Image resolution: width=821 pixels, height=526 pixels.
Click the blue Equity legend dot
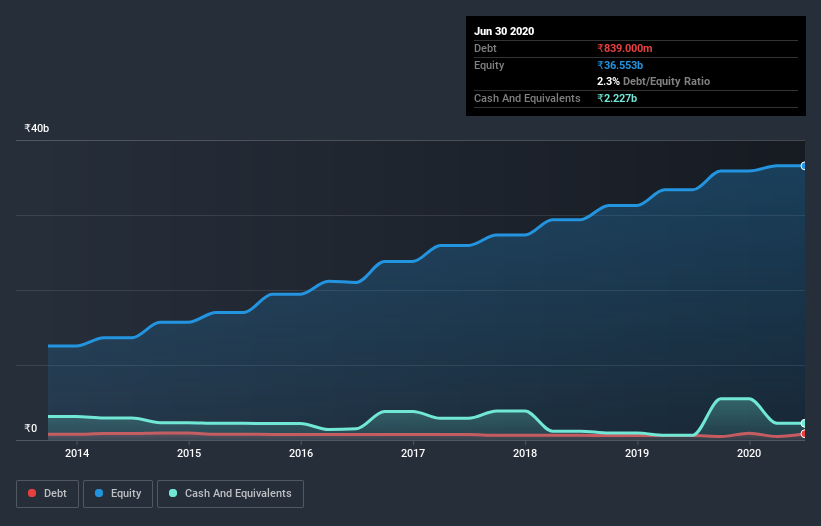[99, 493]
